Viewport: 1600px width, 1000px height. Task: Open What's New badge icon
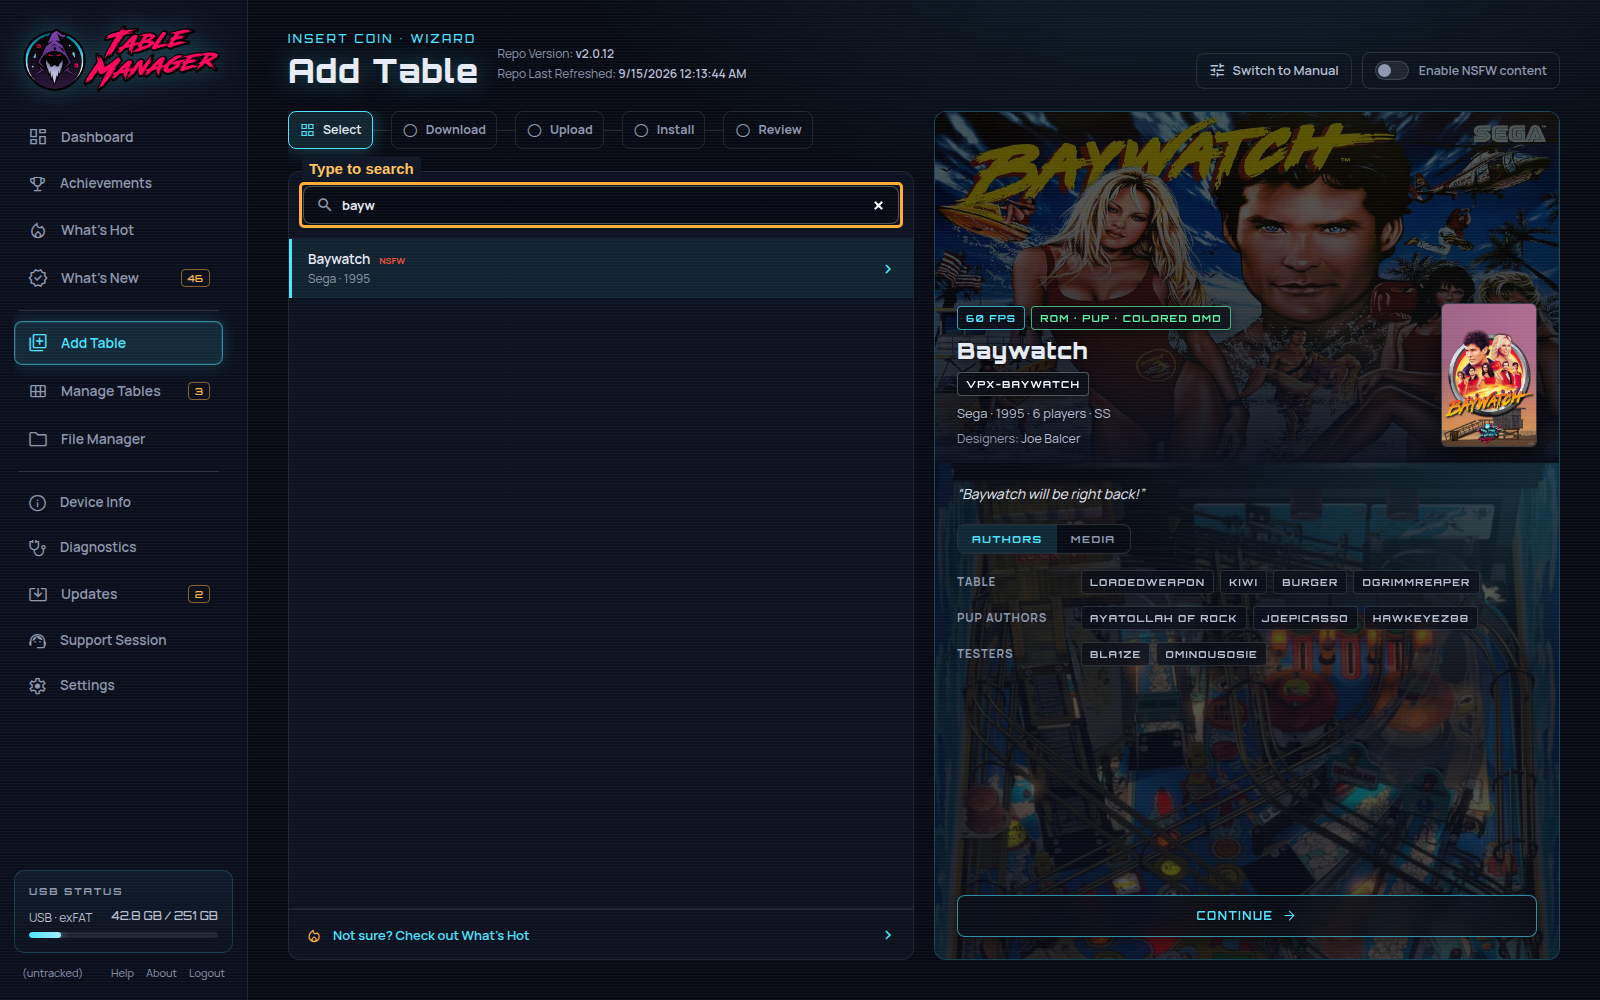38,278
